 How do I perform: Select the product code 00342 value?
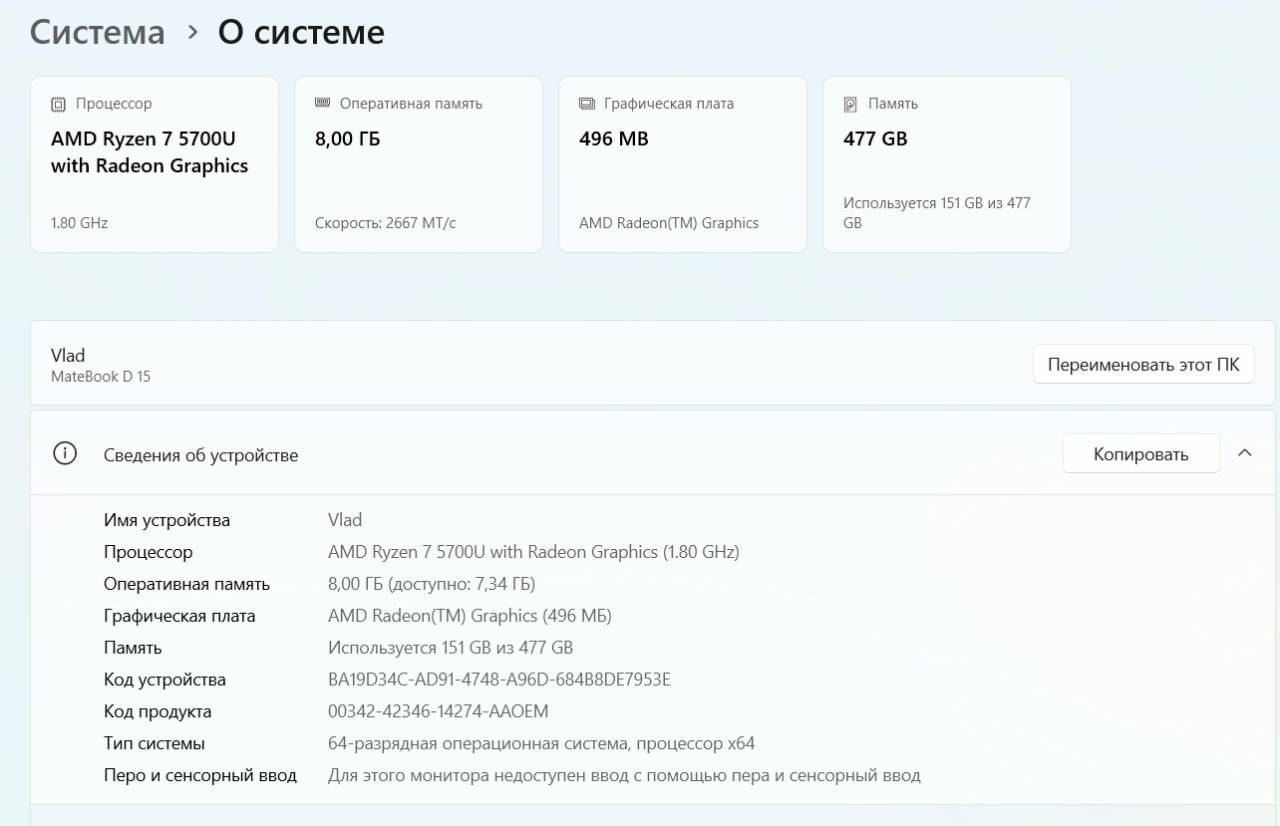click(438, 712)
